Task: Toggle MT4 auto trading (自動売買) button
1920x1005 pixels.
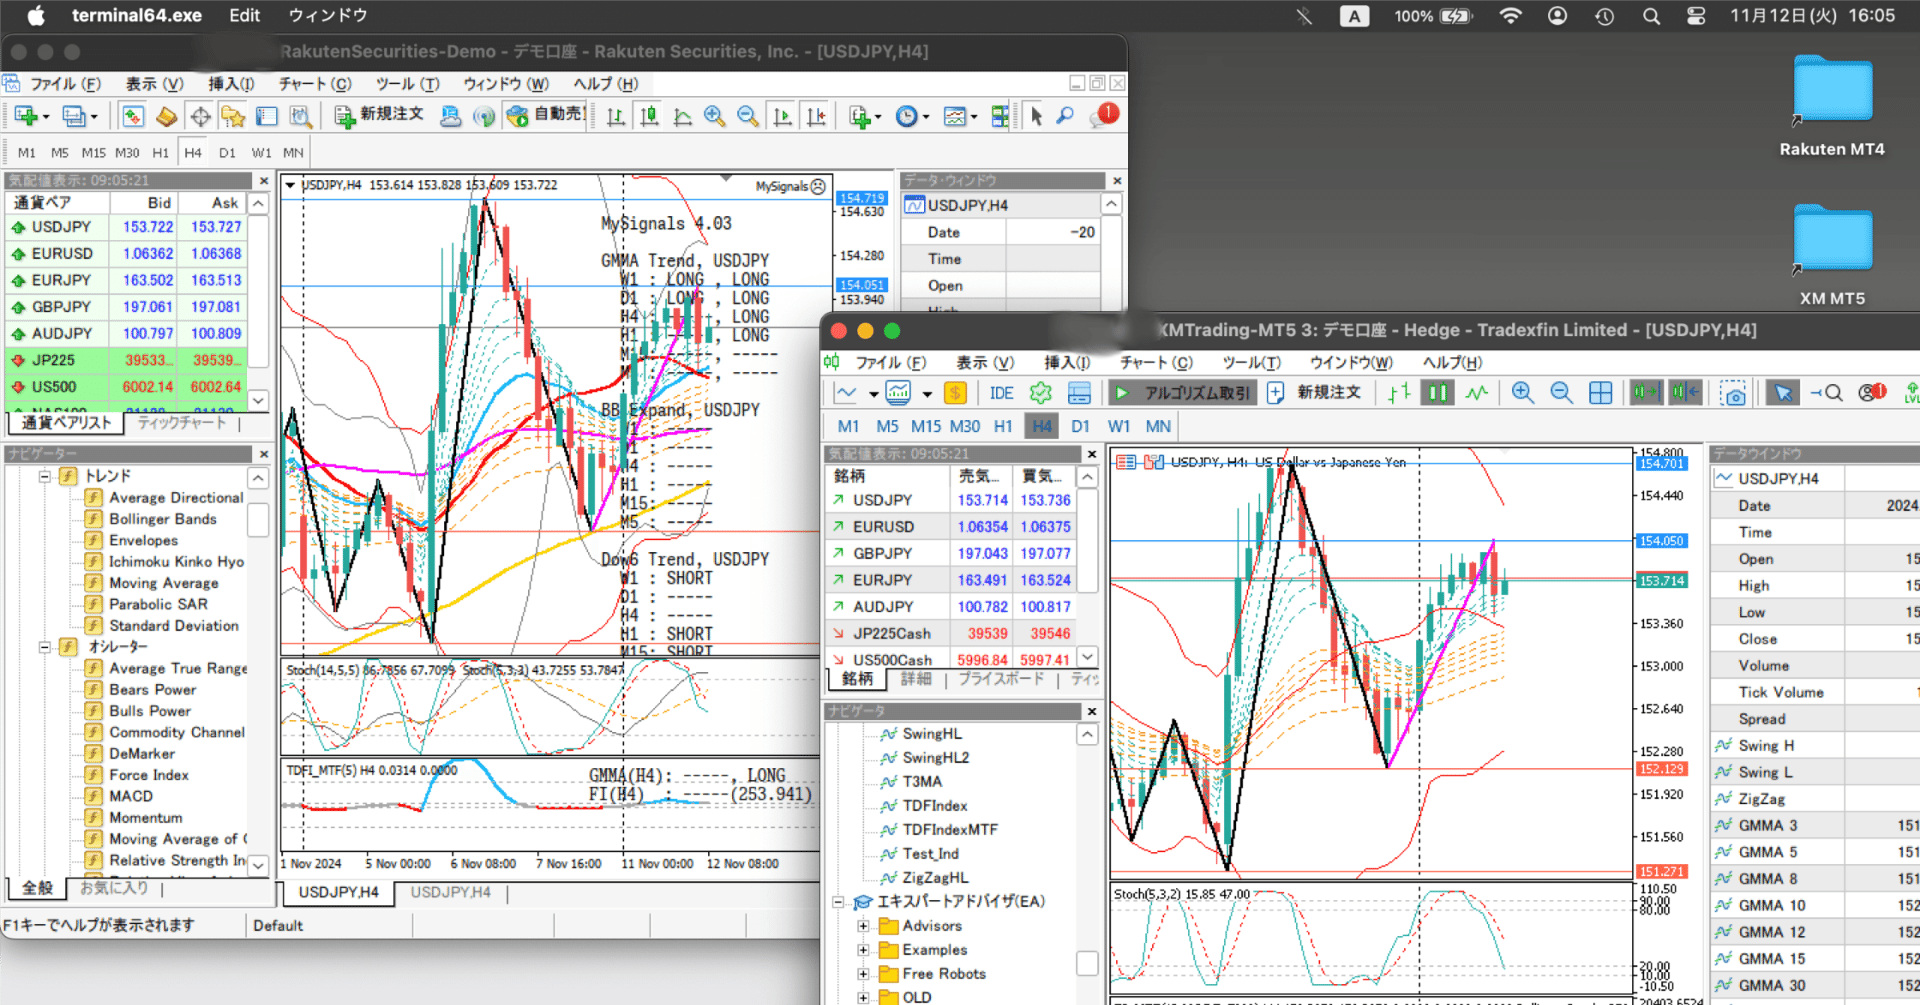Action: [x=546, y=115]
